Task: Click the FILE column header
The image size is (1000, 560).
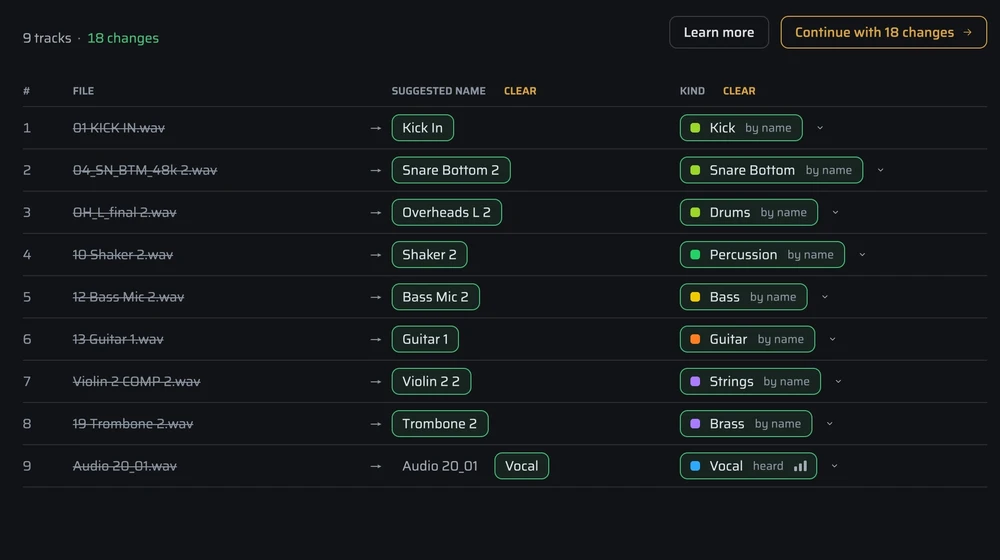Action: click(83, 91)
